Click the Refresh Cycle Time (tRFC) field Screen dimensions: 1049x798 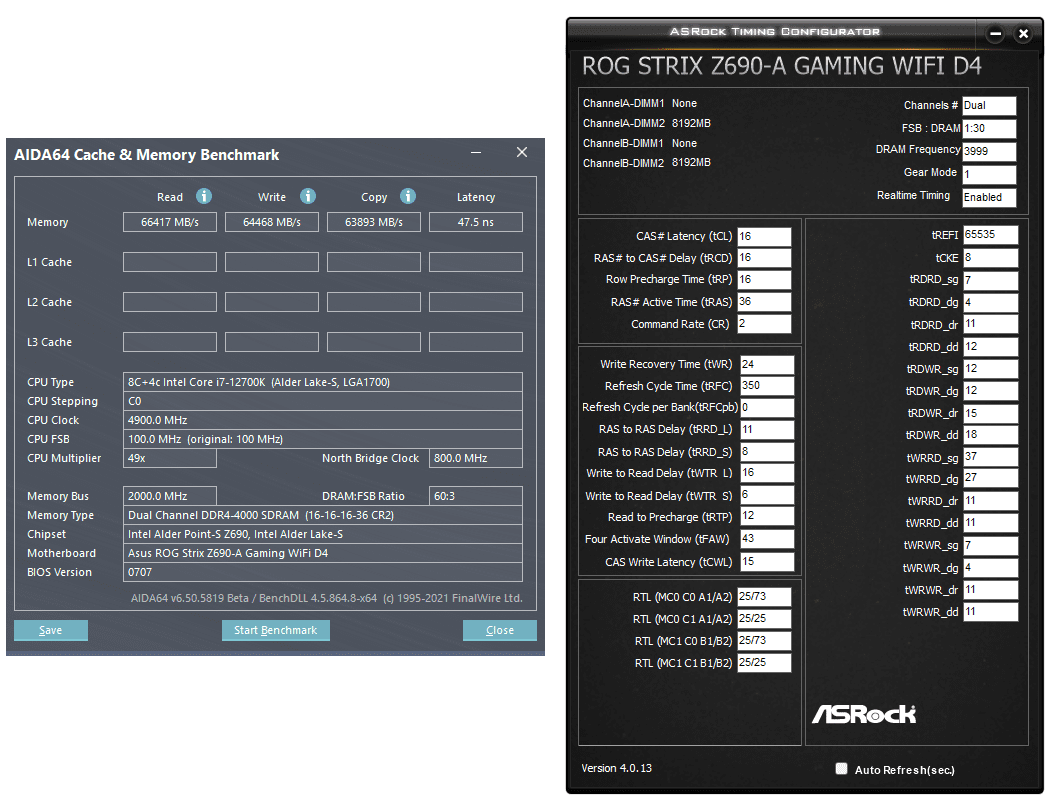click(767, 386)
